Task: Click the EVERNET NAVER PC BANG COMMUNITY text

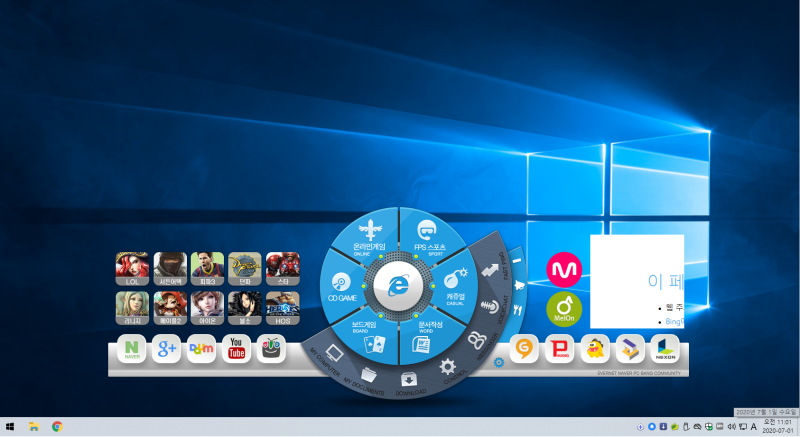Action: pyautogui.click(x=639, y=373)
